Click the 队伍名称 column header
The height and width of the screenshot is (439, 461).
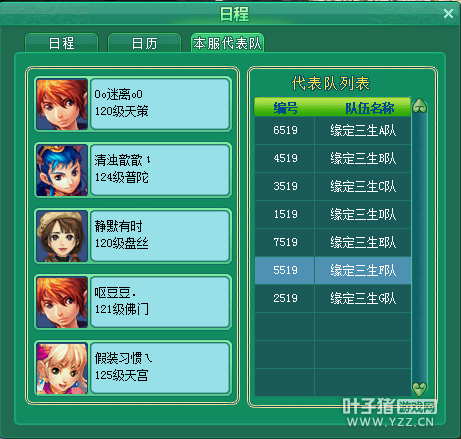pyautogui.click(x=369, y=108)
